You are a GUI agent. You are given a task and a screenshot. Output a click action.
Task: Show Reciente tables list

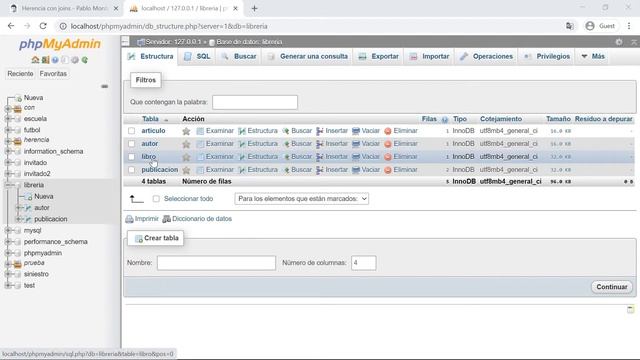(x=20, y=74)
